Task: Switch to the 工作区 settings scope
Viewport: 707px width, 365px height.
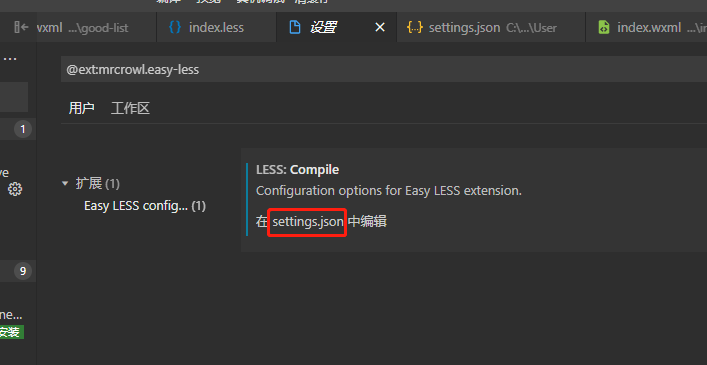Action: 130,108
